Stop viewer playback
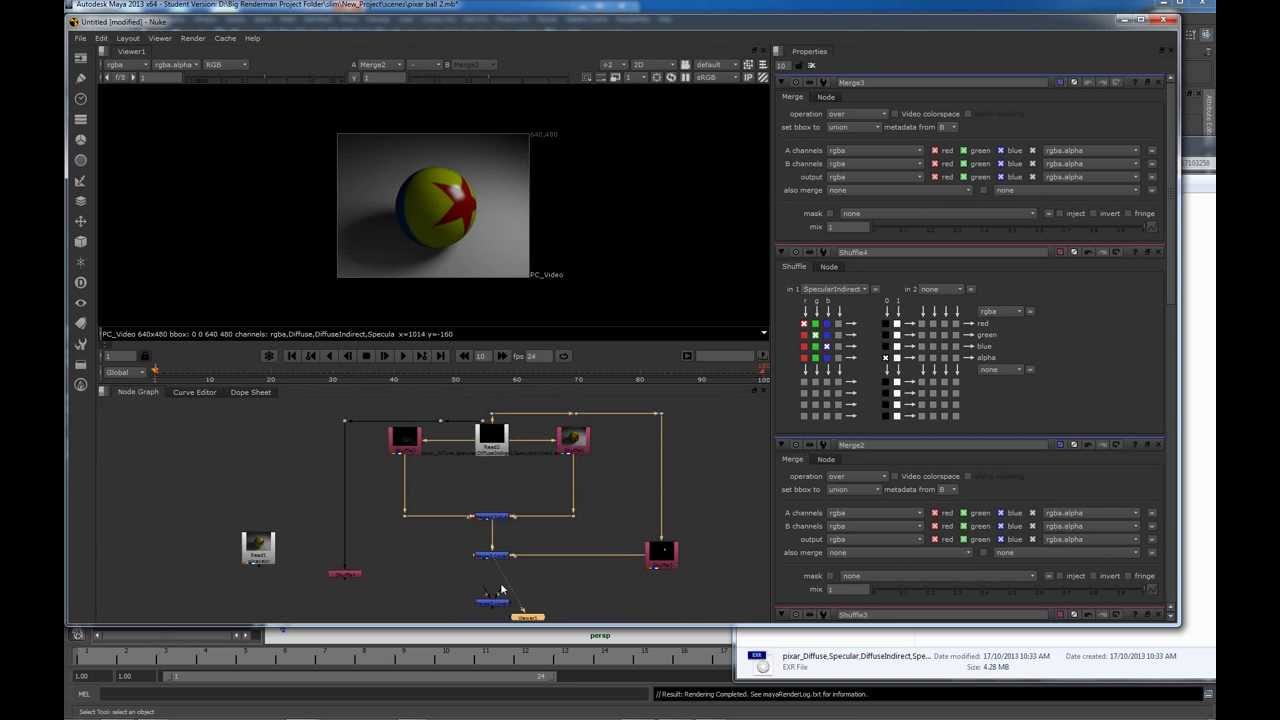 (x=366, y=356)
